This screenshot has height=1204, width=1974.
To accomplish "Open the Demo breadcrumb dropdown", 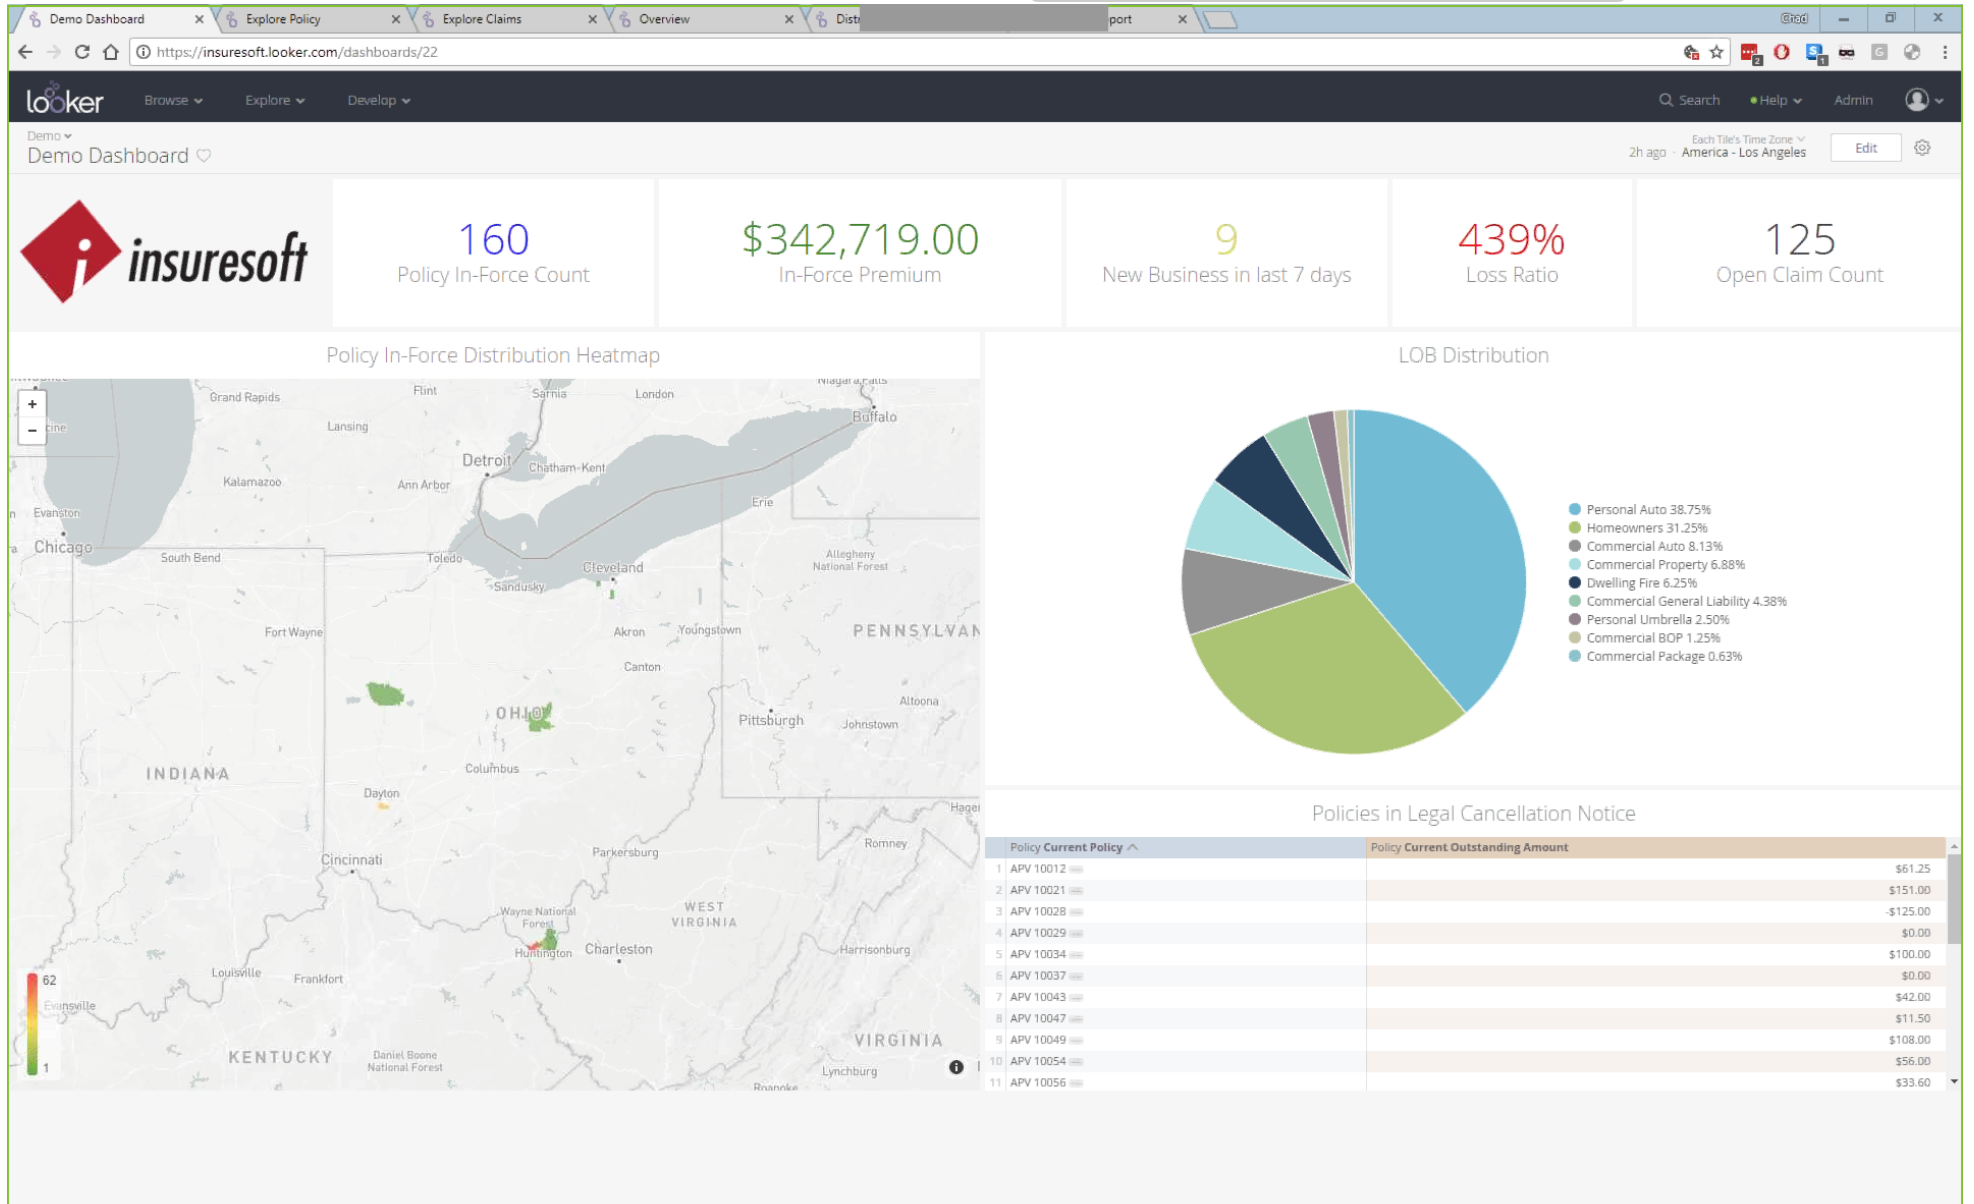I will point(48,135).
